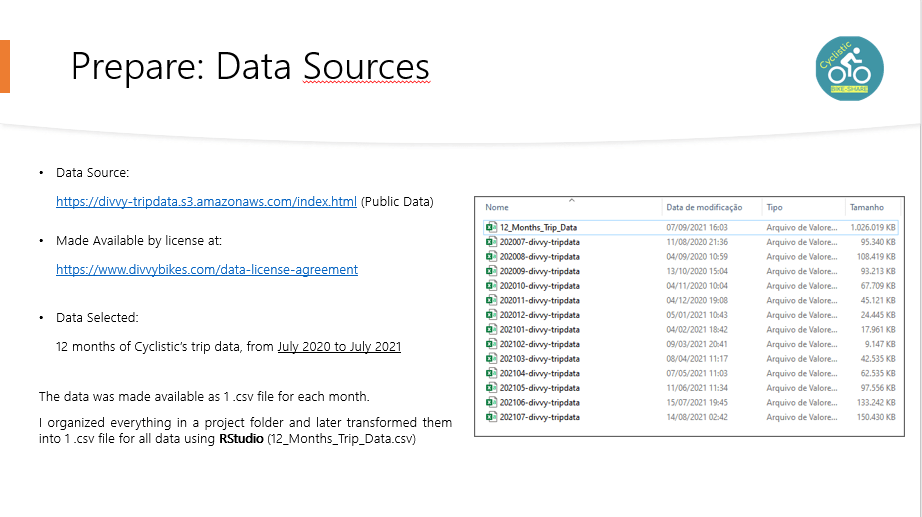Click the file icon for 202010-divvy-tripdata
The image size is (922, 517).
[x=491, y=286]
